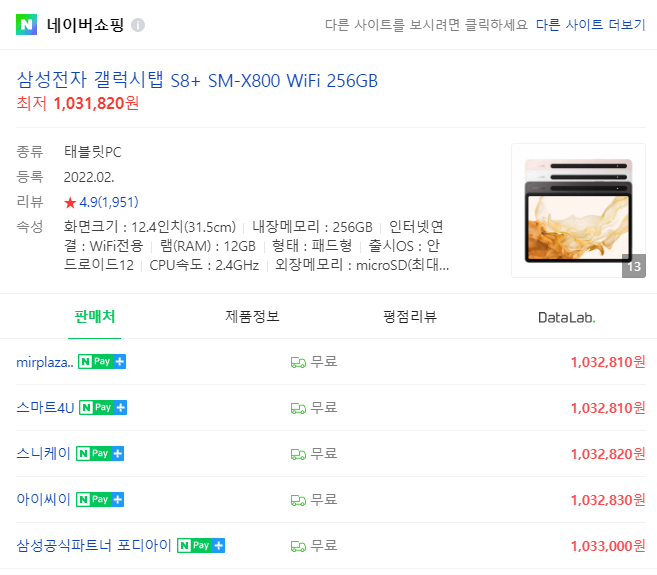Click the NPay badge next to 스니케이
Viewport: 657px width, 575px height.
point(100,453)
